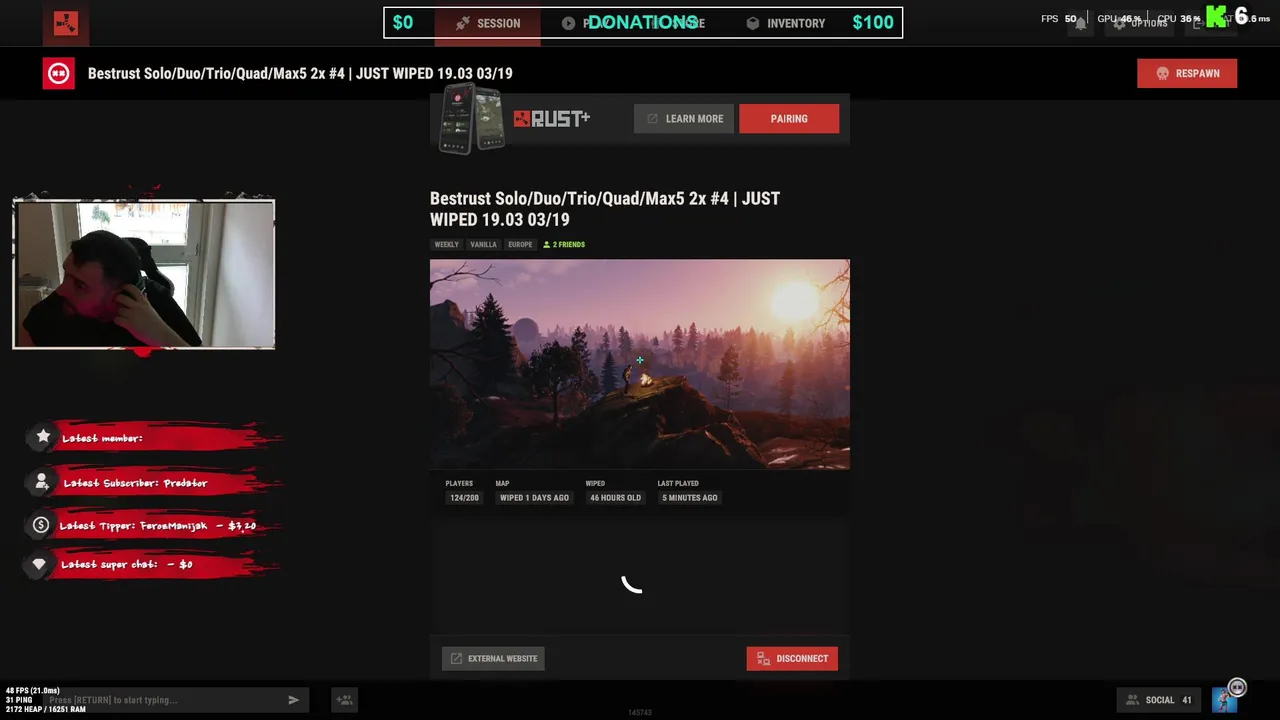Click the 5 MINUTES AGO last played value
The image size is (1280, 720).
click(x=689, y=497)
